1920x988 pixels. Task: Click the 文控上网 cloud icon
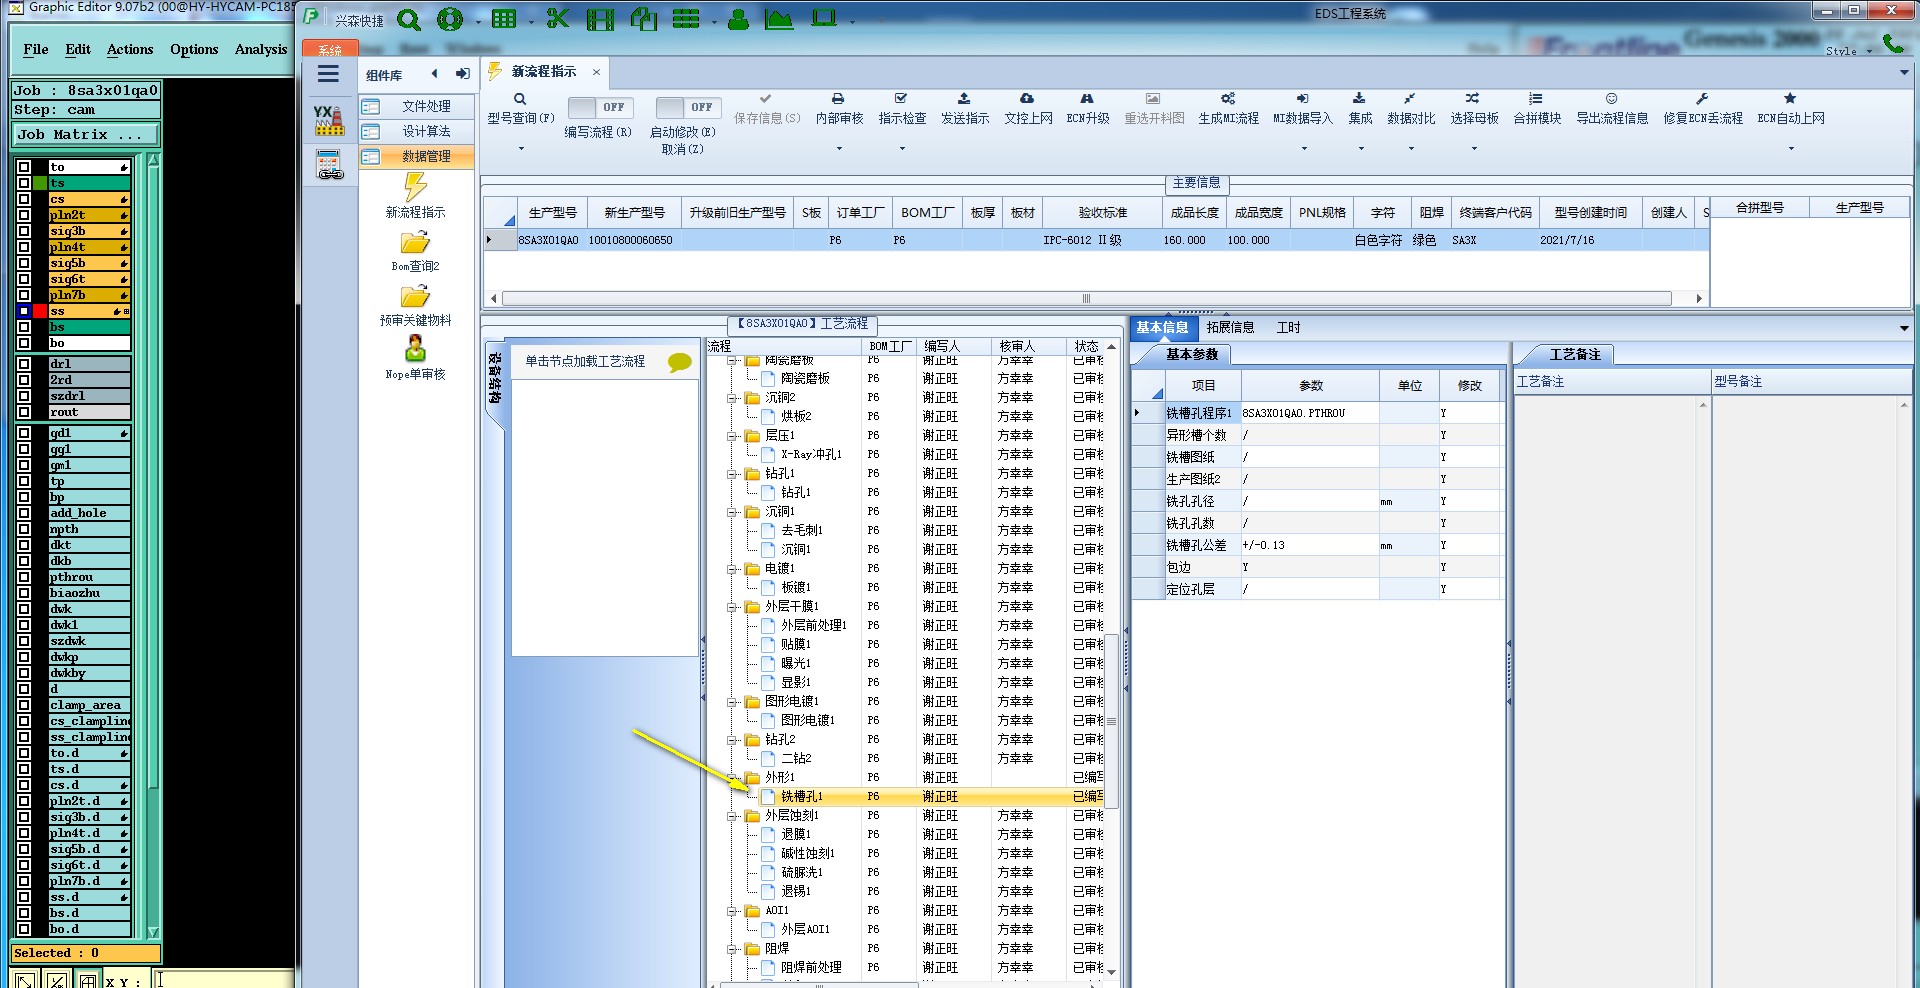pos(1027,99)
